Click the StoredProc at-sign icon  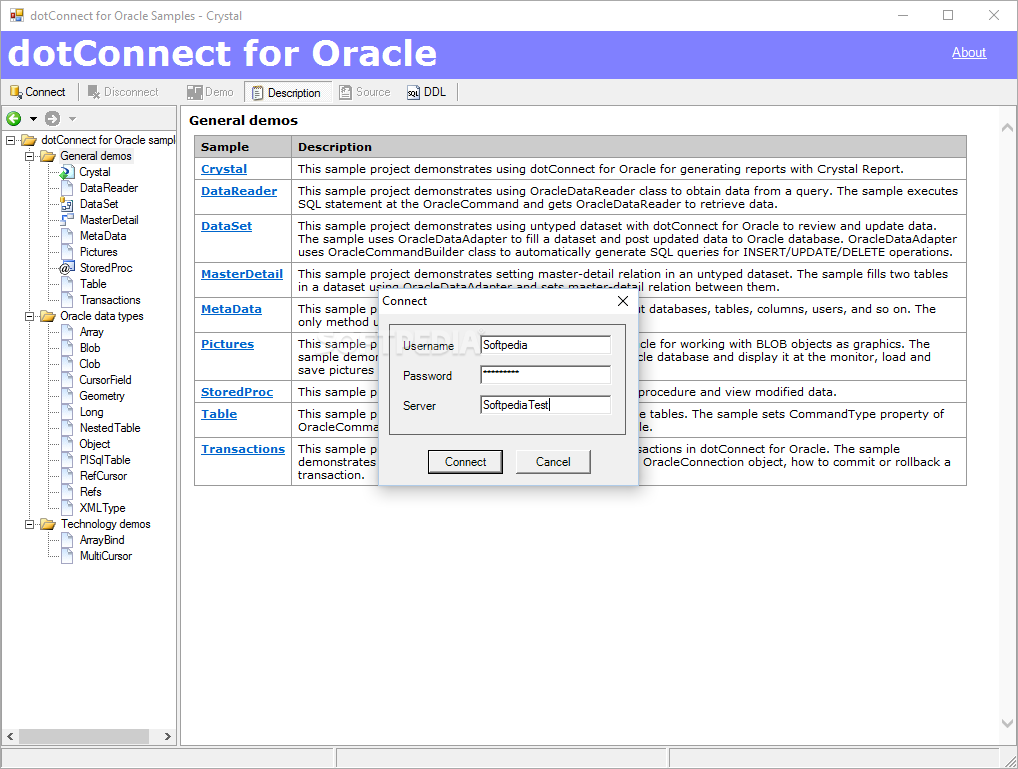coord(67,268)
